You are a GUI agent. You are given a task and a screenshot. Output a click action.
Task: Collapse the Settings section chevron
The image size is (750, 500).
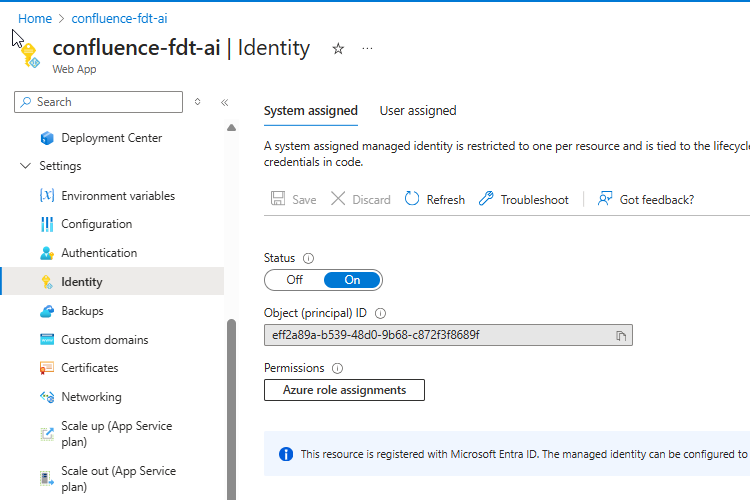point(25,166)
